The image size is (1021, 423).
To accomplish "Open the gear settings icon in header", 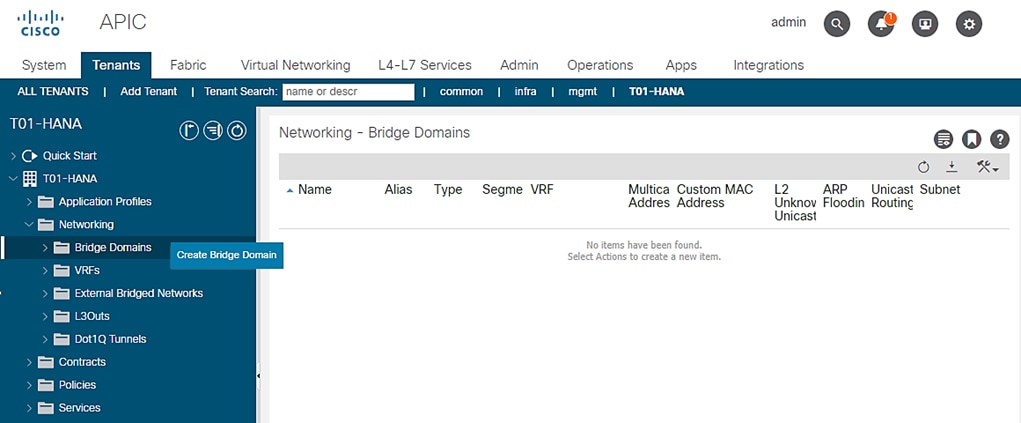I will [969, 24].
